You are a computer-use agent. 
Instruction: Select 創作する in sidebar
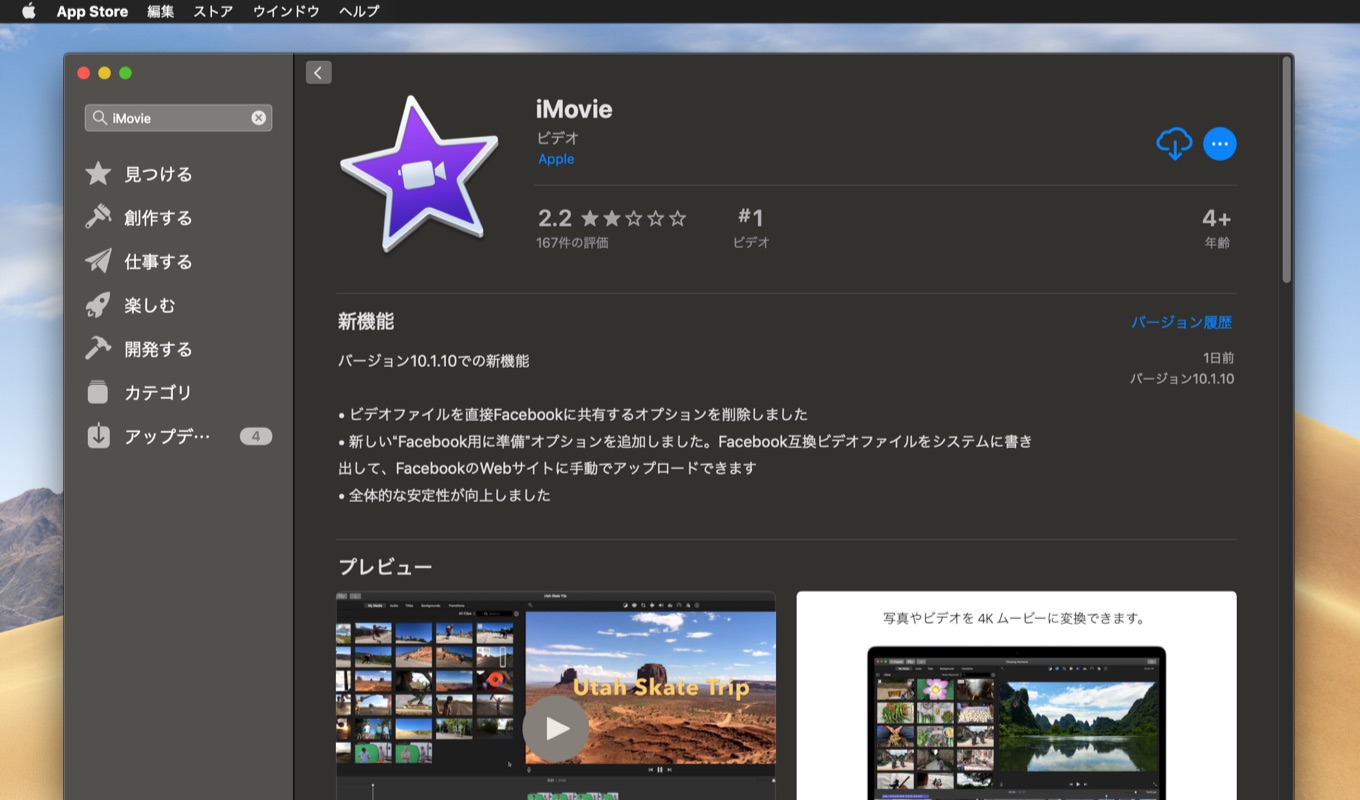click(158, 218)
